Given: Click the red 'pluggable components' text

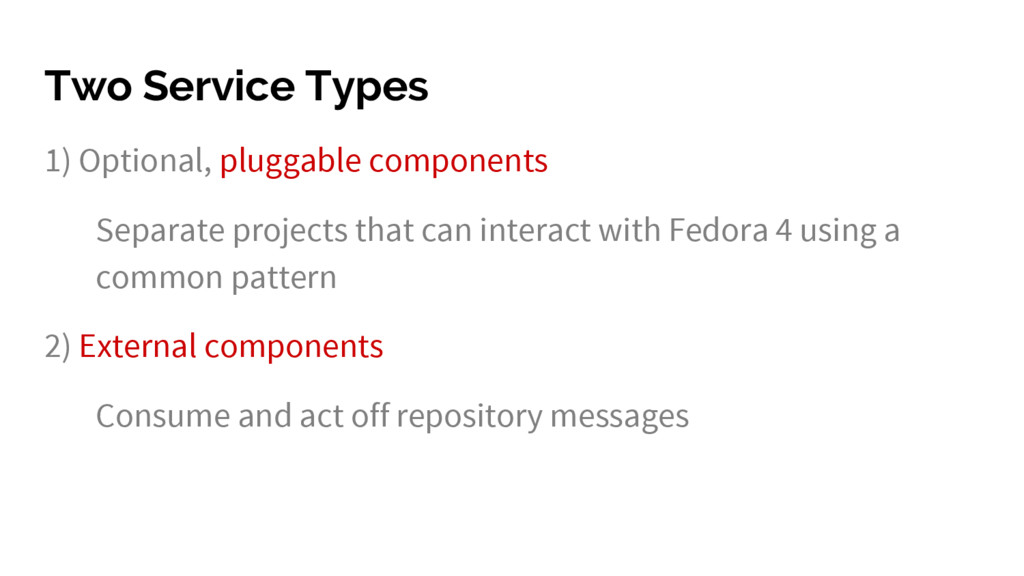Looking at the screenshot, I should [383, 161].
